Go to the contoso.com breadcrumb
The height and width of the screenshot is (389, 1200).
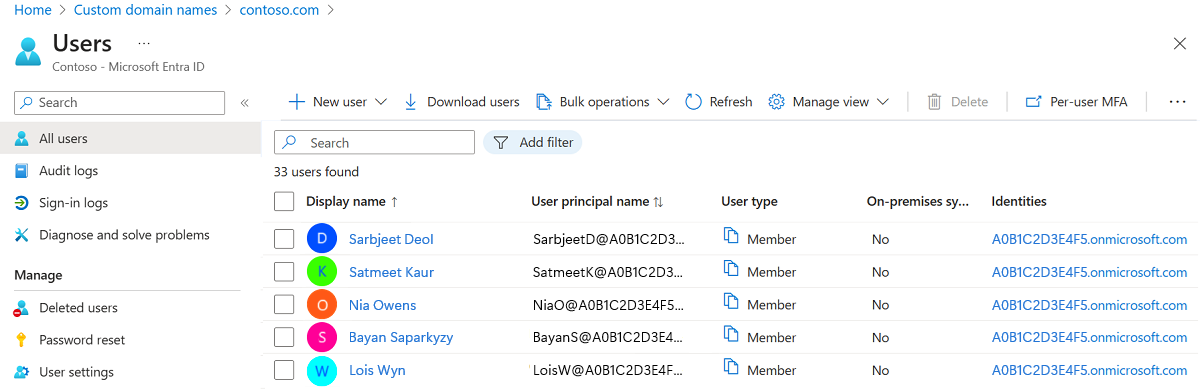(279, 10)
